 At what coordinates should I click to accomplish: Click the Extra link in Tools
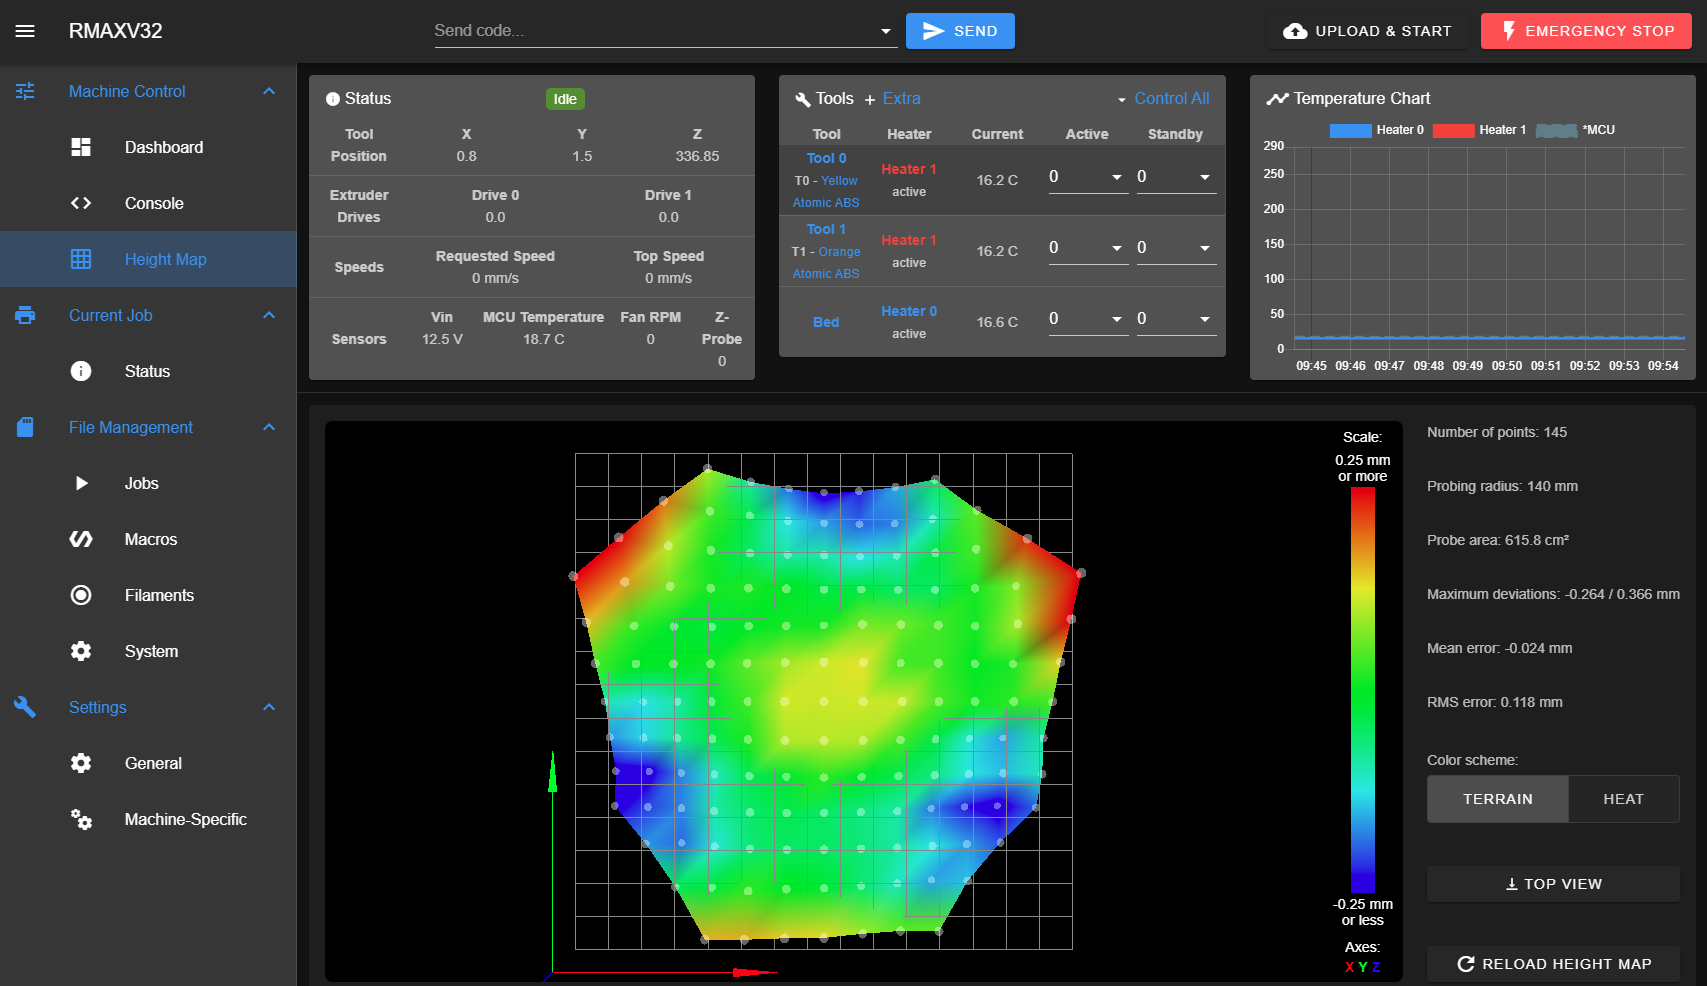point(902,98)
